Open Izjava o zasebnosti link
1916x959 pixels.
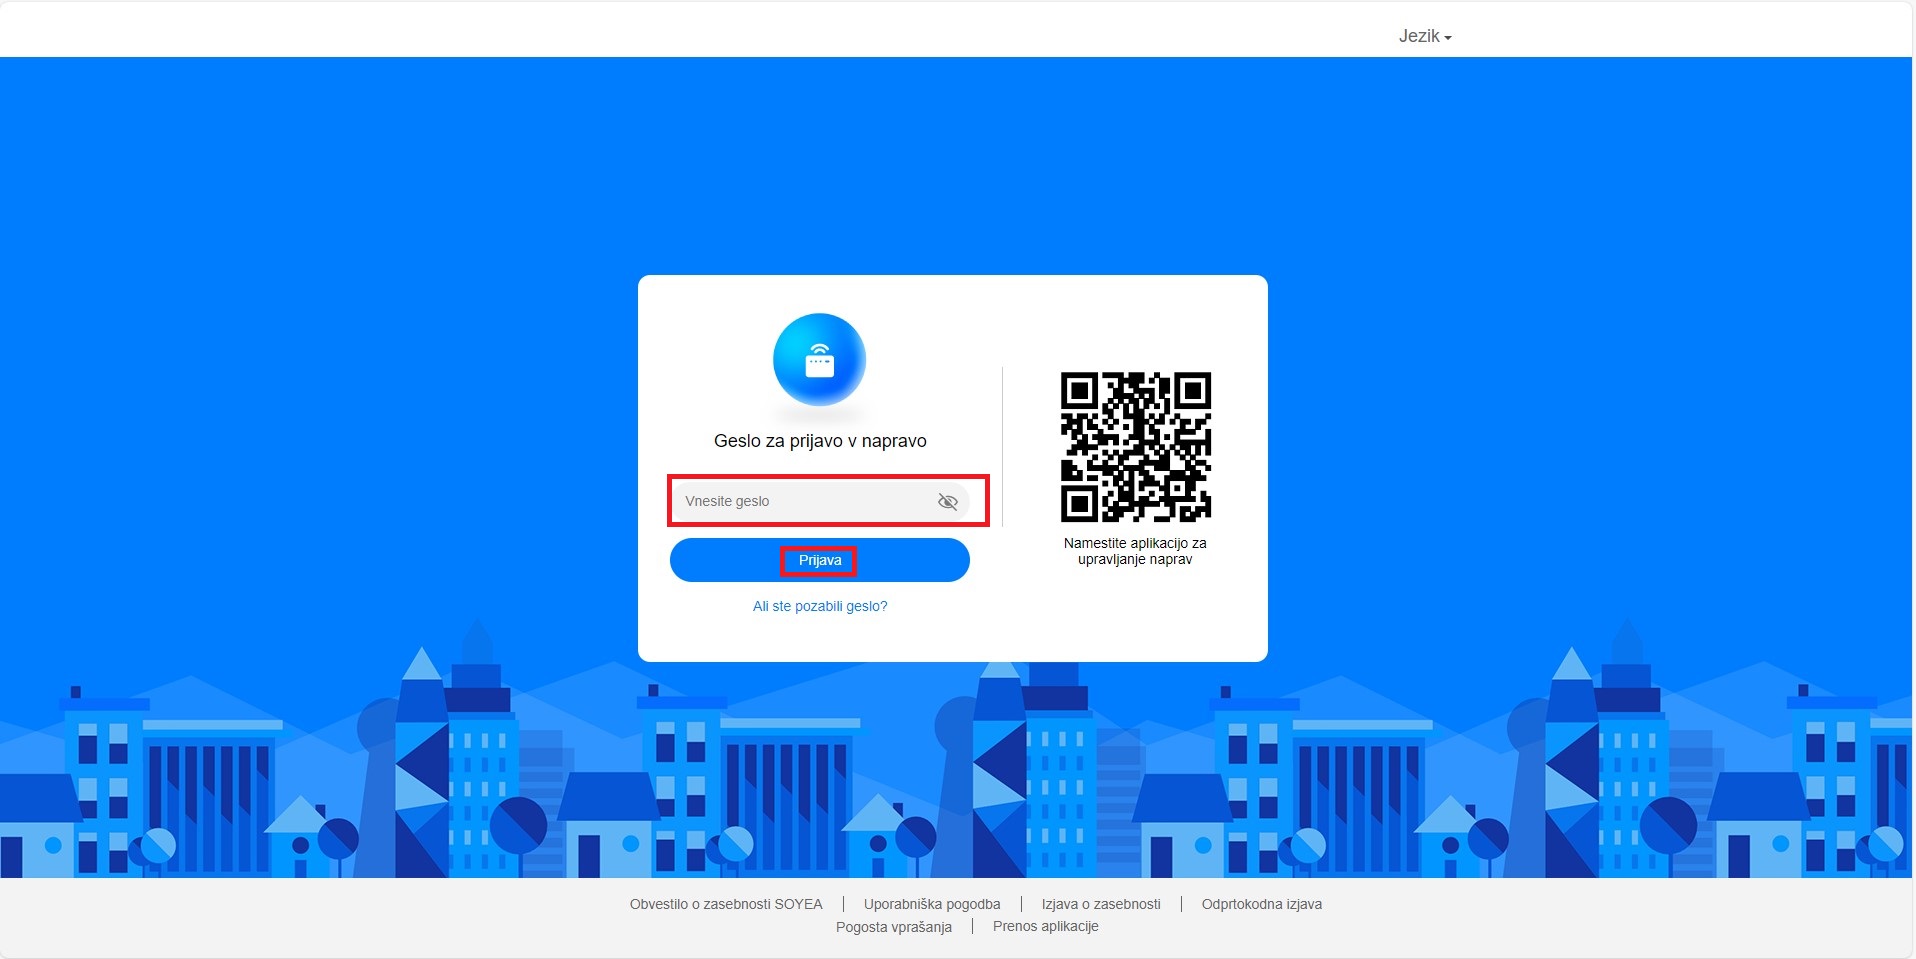coord(1101,904)
